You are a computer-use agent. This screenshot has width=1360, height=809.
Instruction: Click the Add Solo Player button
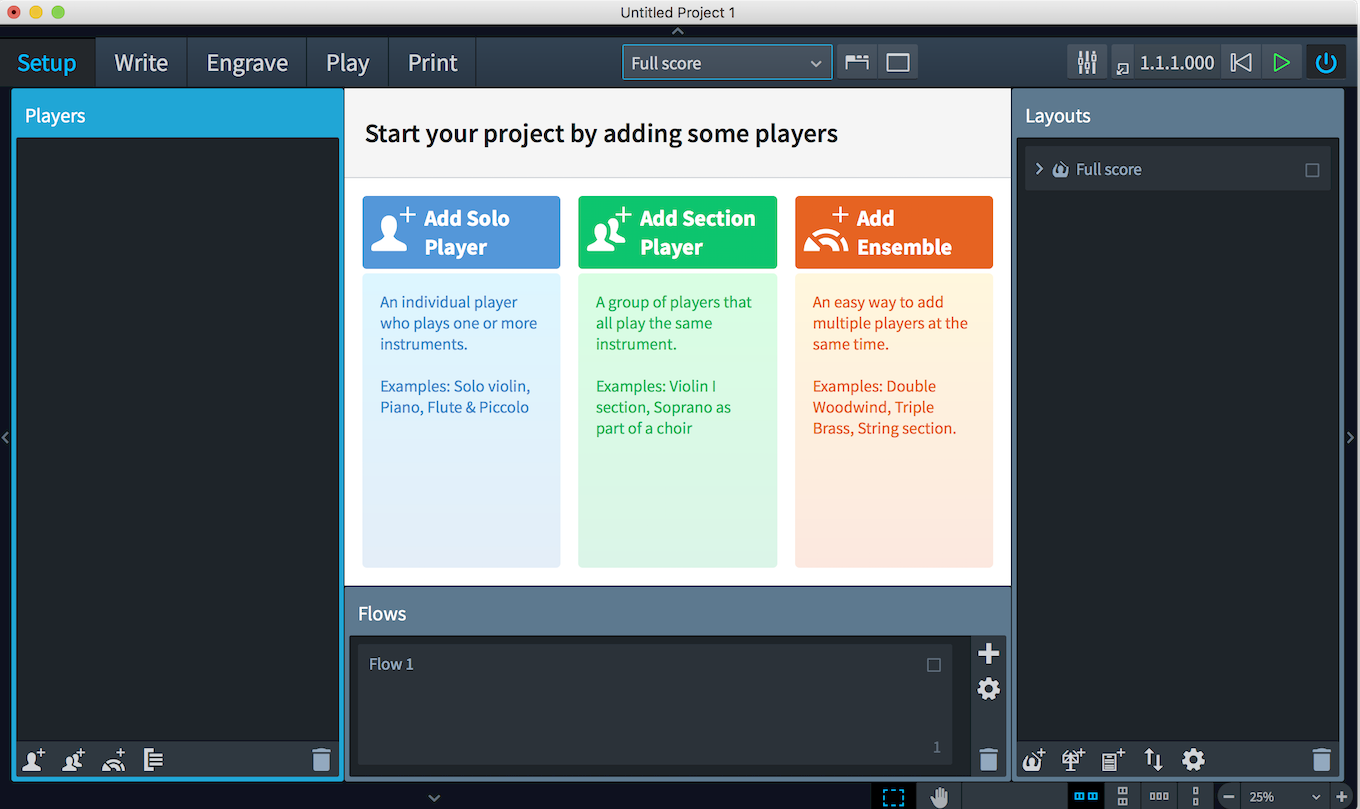[x=461, y=232]
